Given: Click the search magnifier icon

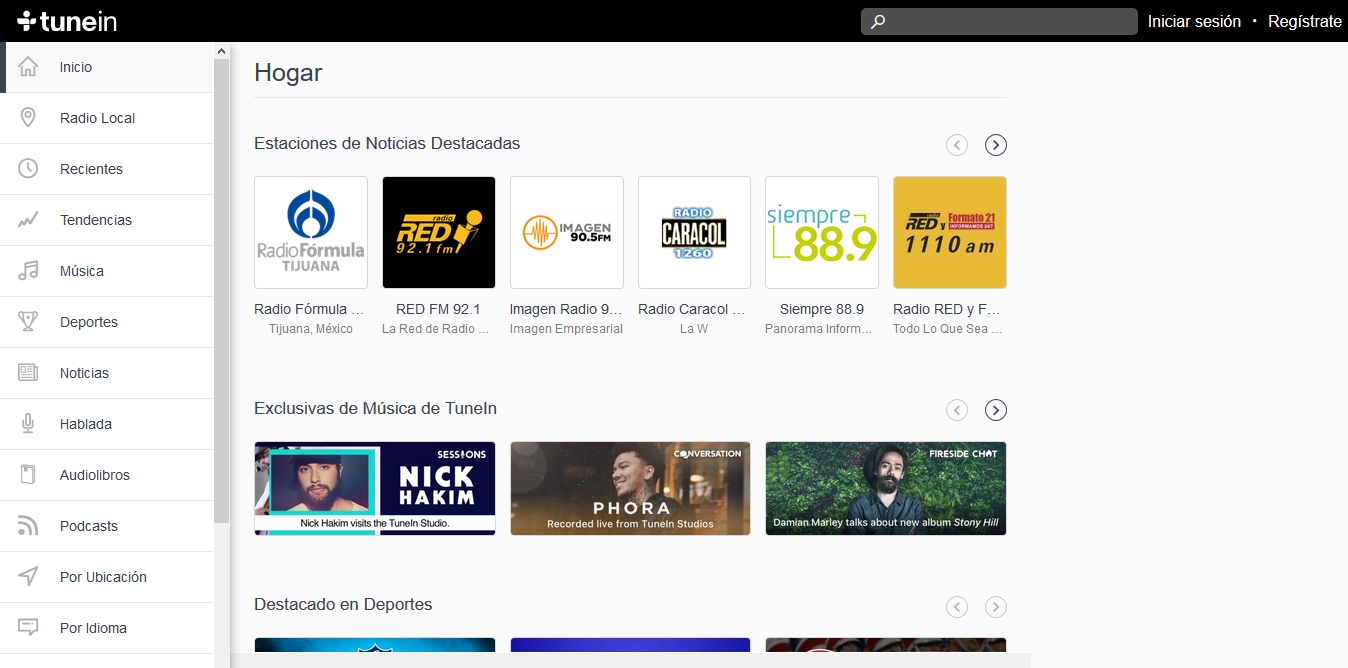Looking at the screenshot, I should (x=878, y=21).
